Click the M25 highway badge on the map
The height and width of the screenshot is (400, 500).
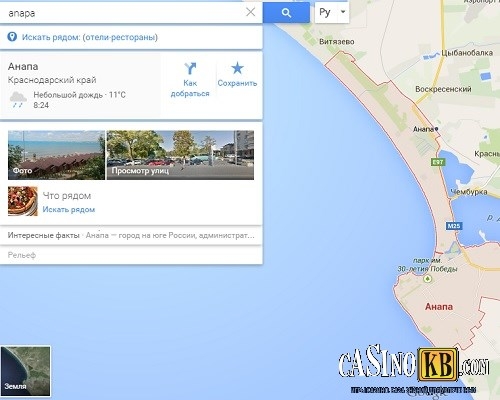point(454,226)
